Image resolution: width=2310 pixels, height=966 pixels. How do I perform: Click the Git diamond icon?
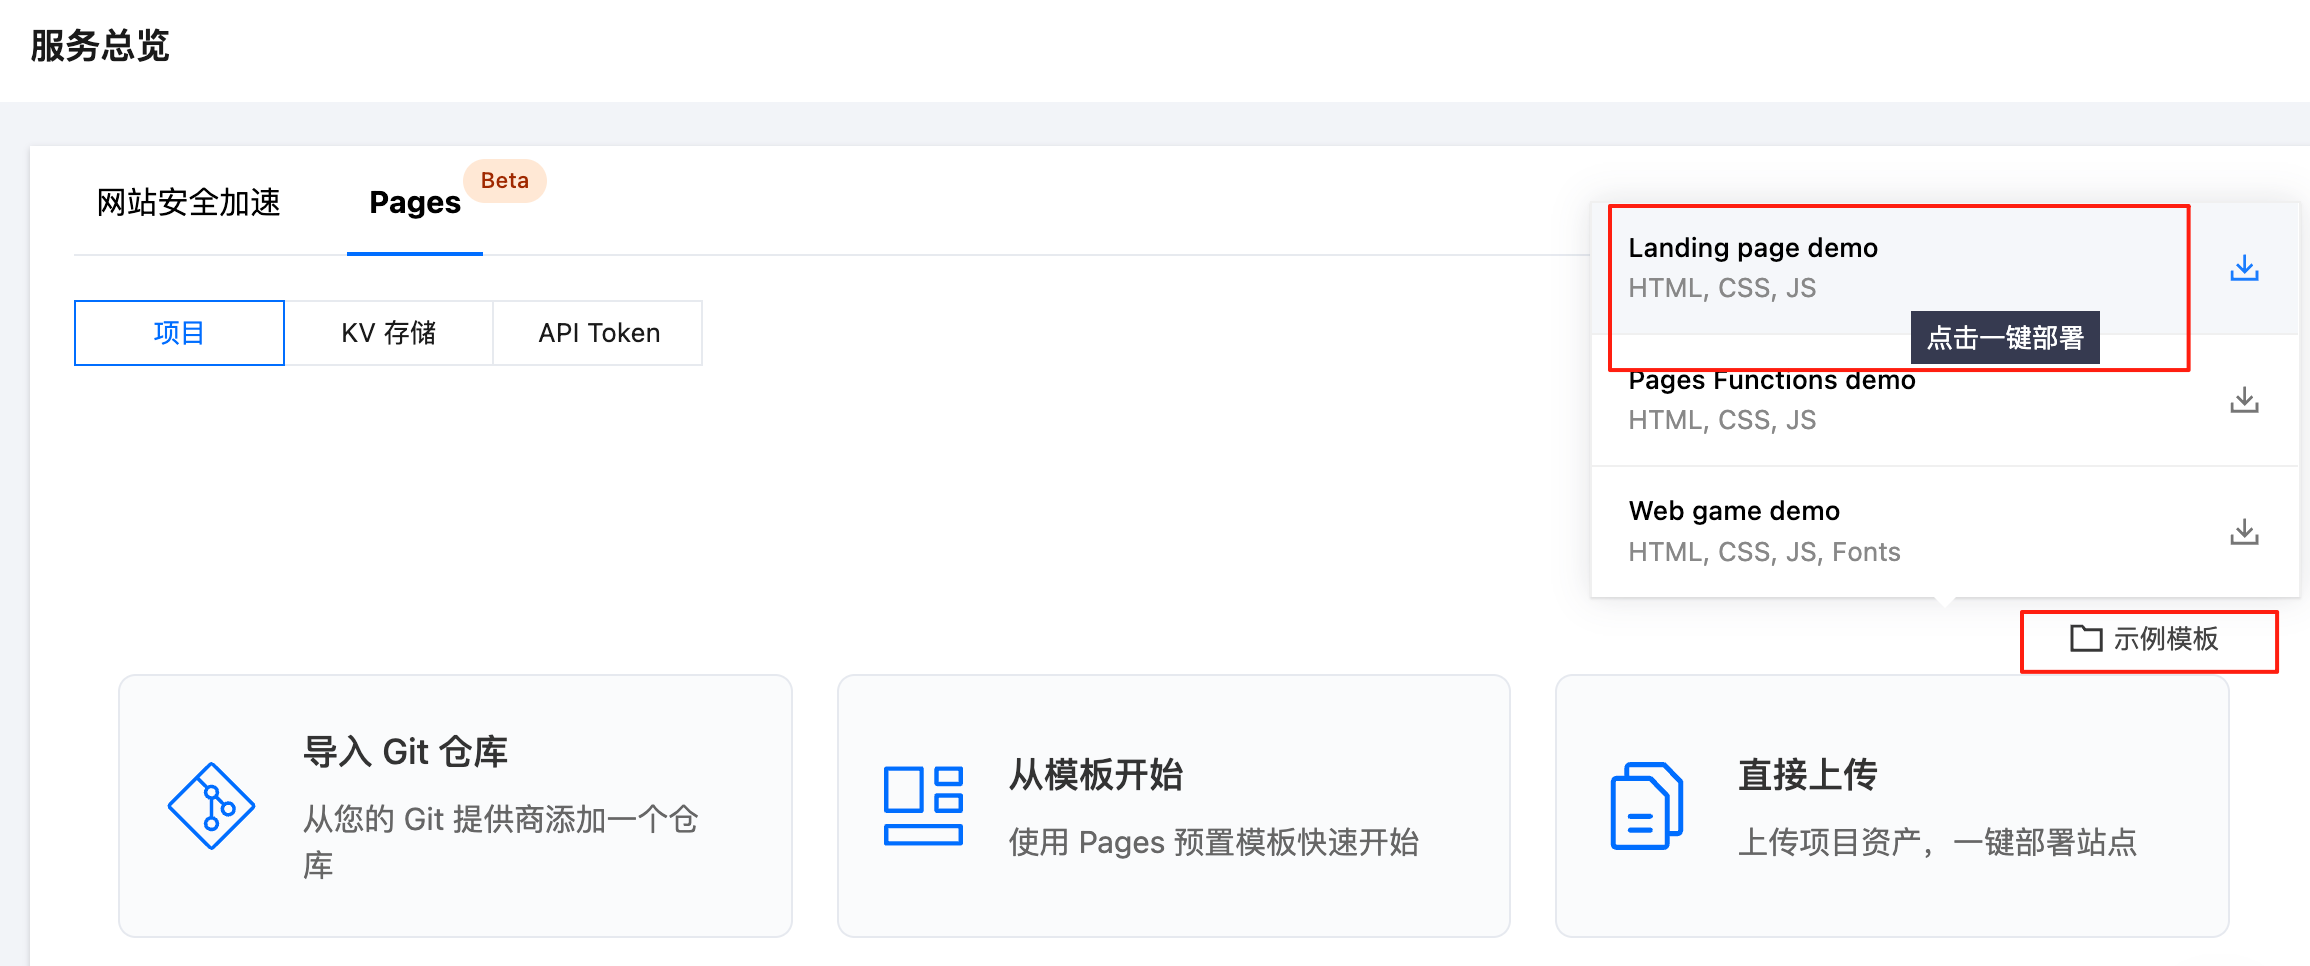tap(211, 806)
